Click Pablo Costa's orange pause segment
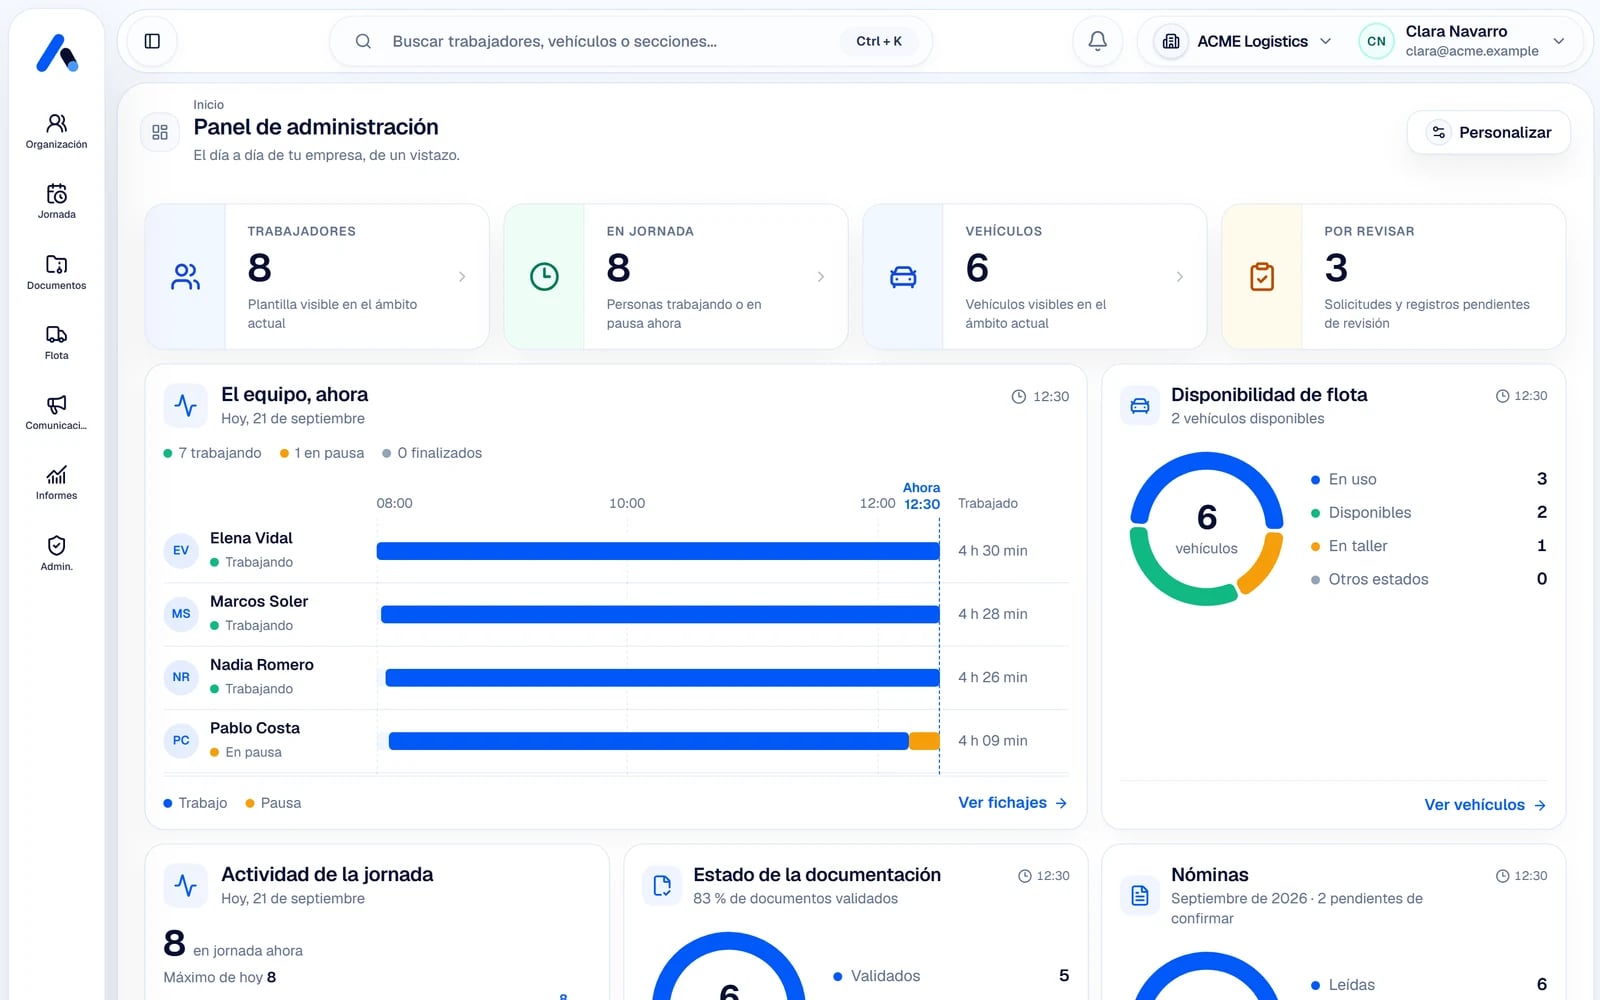This screenshot has height=1000, width=1600. (924, 741)
